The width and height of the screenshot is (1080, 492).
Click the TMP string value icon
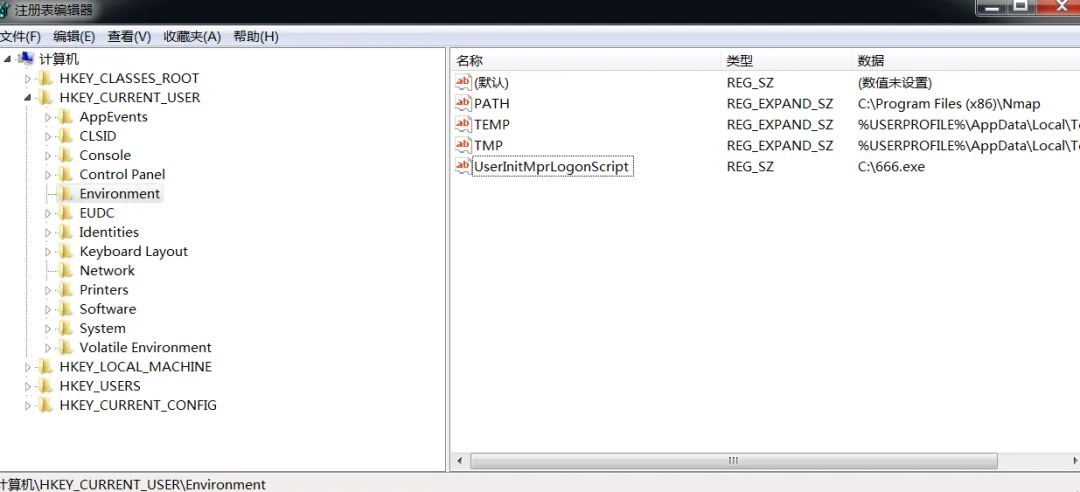[x=464, y=145]
